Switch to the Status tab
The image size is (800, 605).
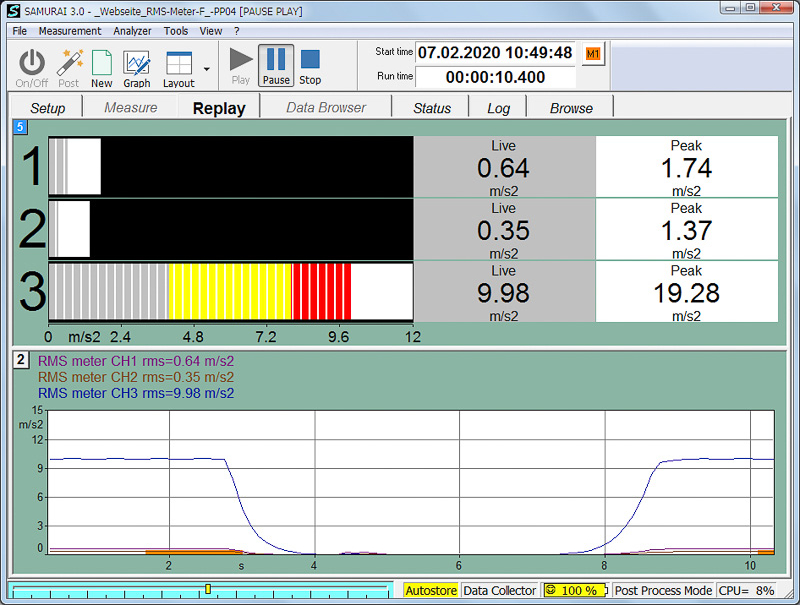click(432, 108)
